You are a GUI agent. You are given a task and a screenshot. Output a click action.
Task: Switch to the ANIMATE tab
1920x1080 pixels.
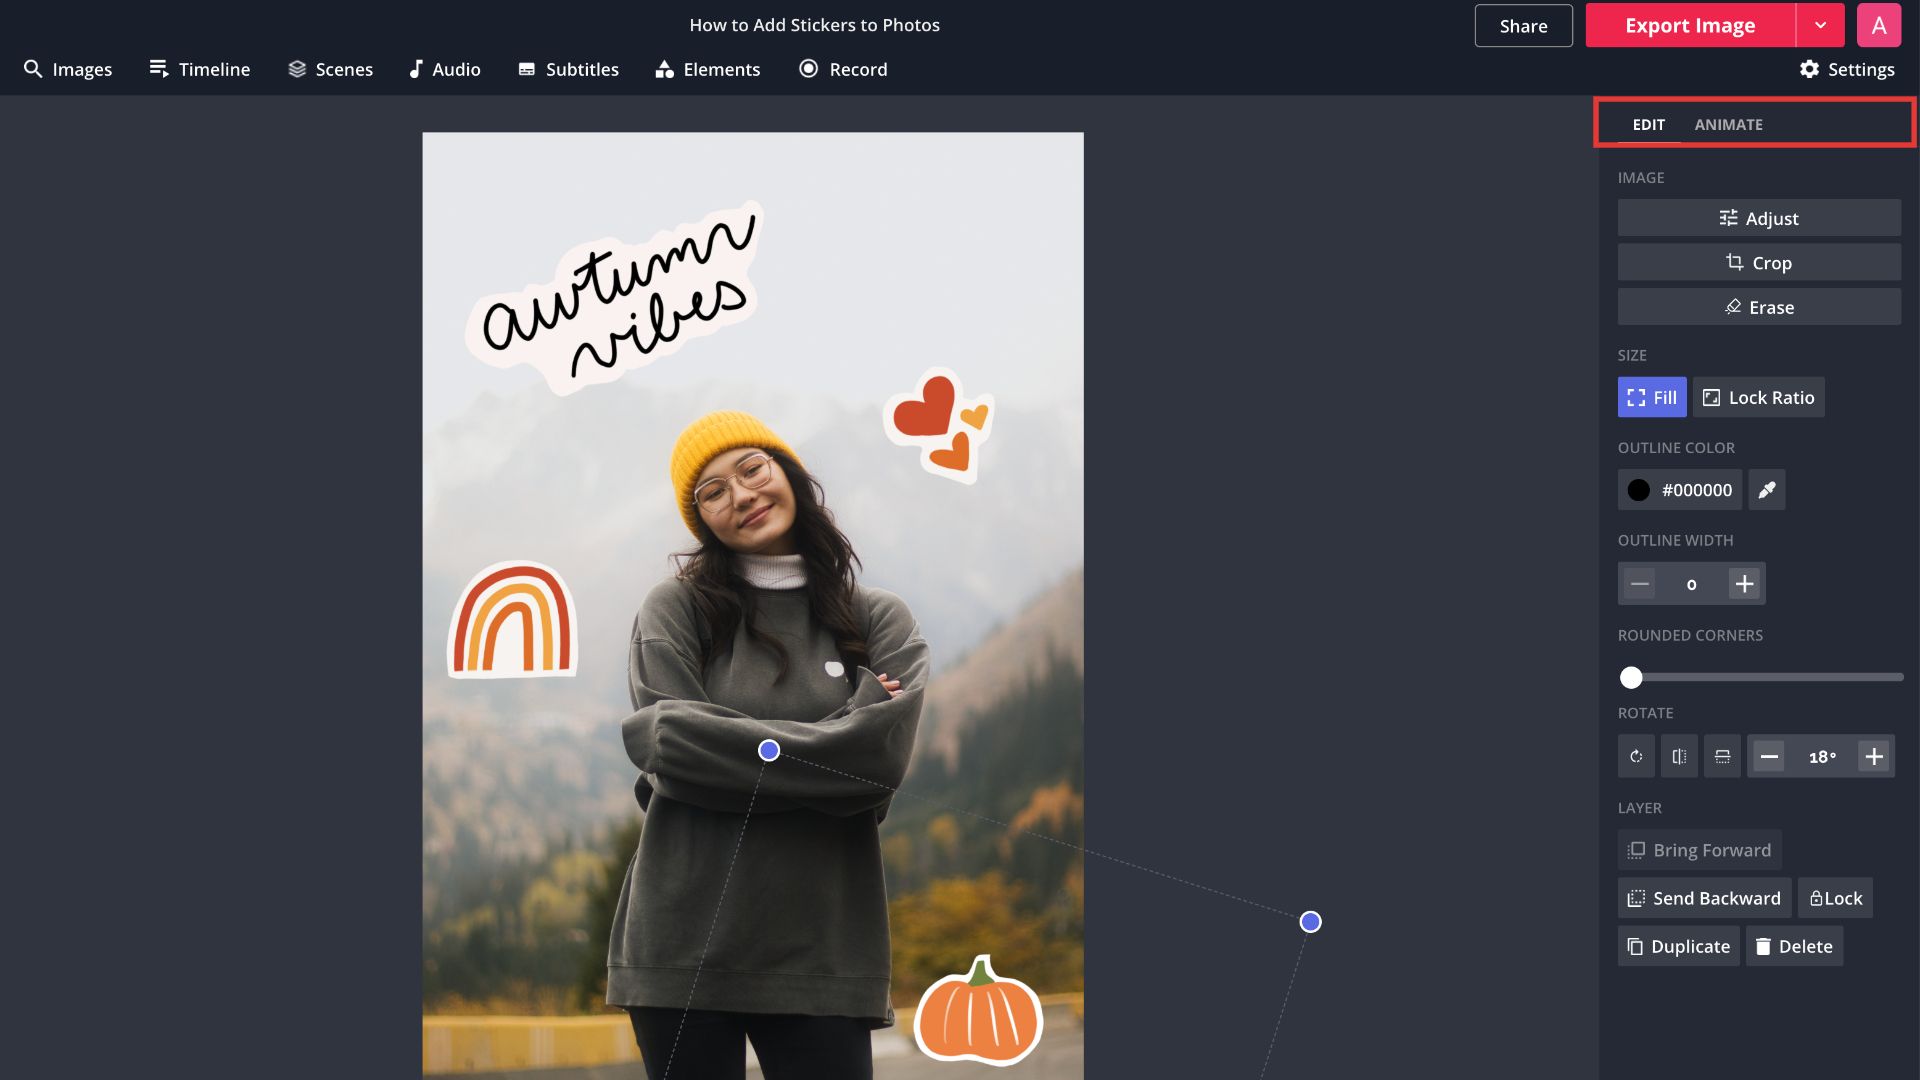pyautogui.click(x=1728, y=124)
